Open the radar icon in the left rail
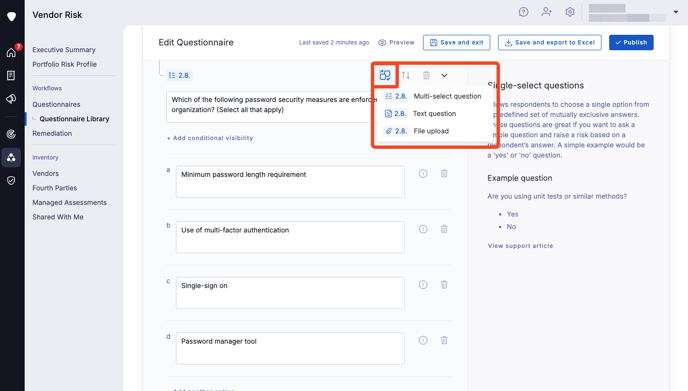The height and width of the screenshot is (391, 688). coord(11,134)
